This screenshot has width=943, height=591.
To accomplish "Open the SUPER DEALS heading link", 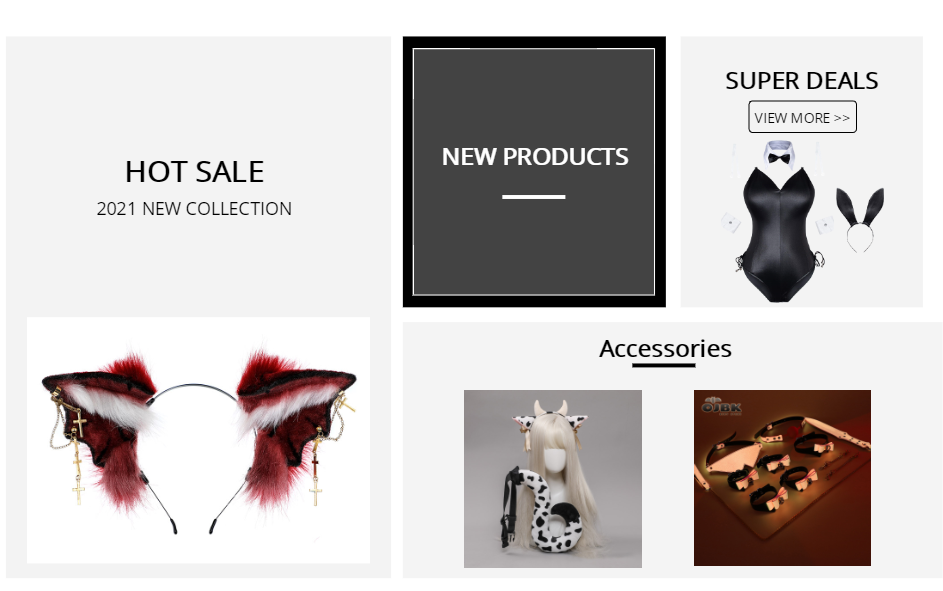I will coord(802,81).
